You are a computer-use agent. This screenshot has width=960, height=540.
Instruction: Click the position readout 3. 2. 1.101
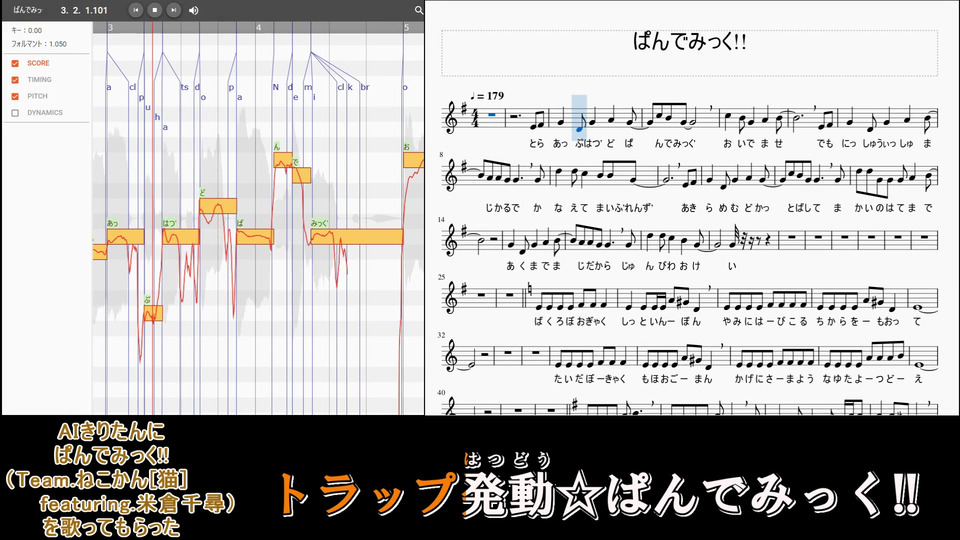(x=84, y=10)
